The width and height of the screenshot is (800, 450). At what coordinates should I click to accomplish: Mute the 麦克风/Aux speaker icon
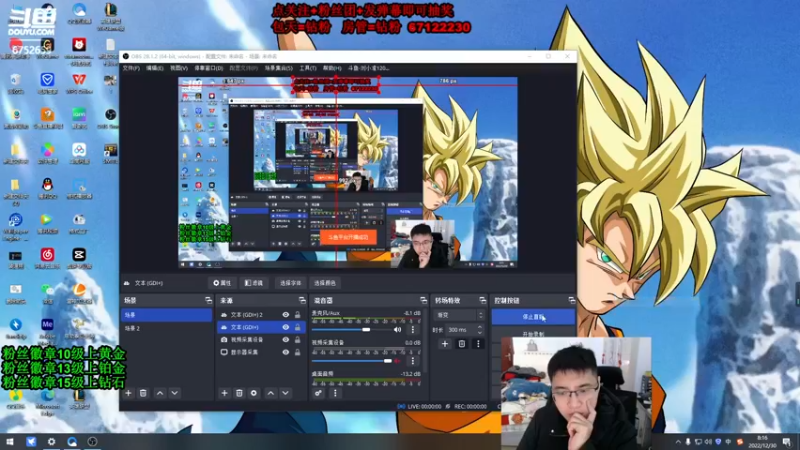tap(397, 330)
